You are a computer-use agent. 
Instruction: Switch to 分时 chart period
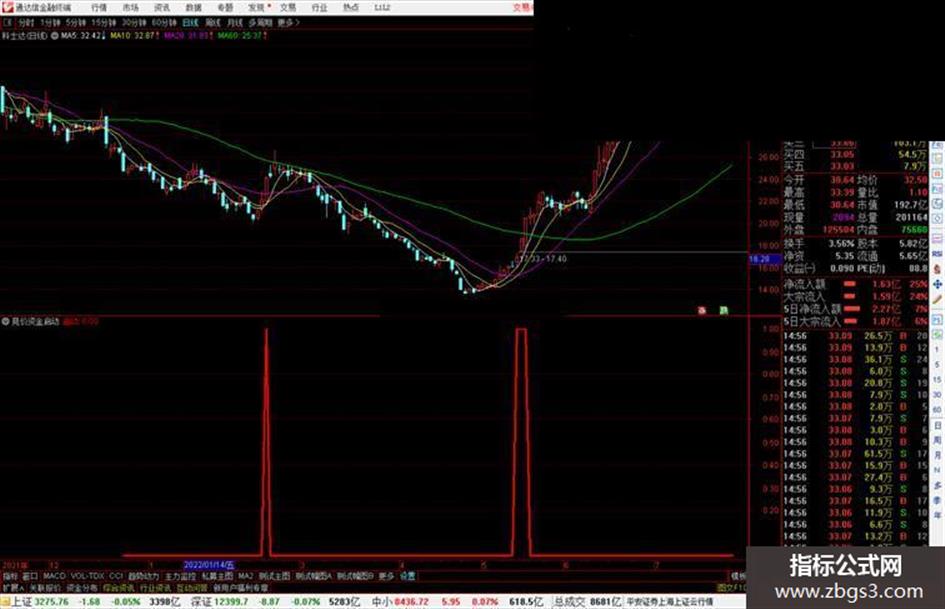click(x=26, y=22)
